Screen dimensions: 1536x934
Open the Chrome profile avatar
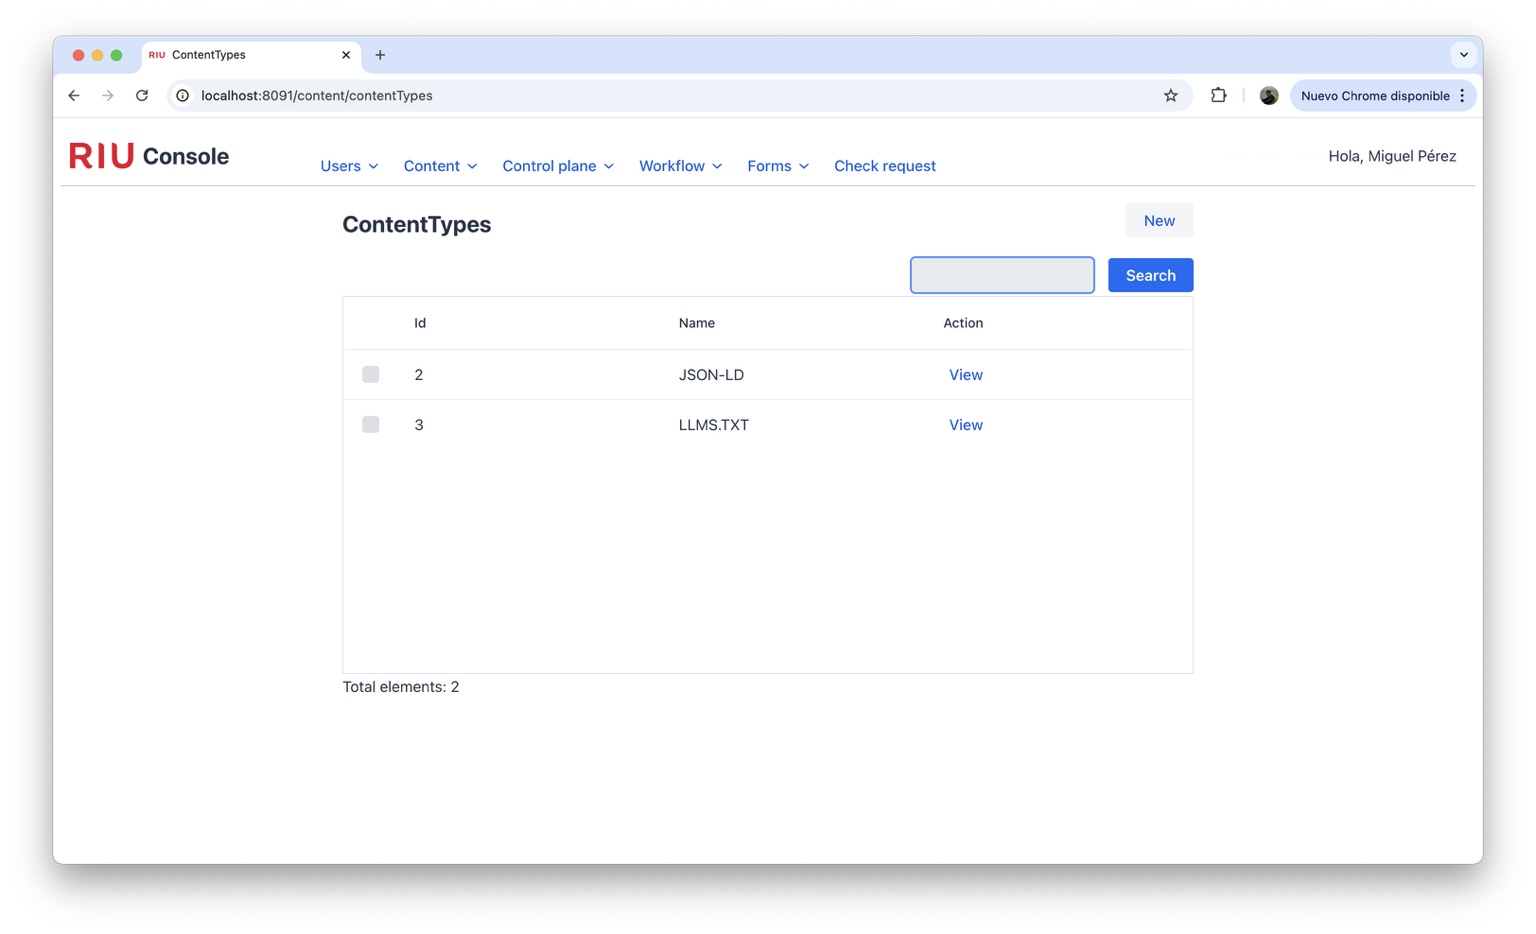click(x=1268, y=96)
